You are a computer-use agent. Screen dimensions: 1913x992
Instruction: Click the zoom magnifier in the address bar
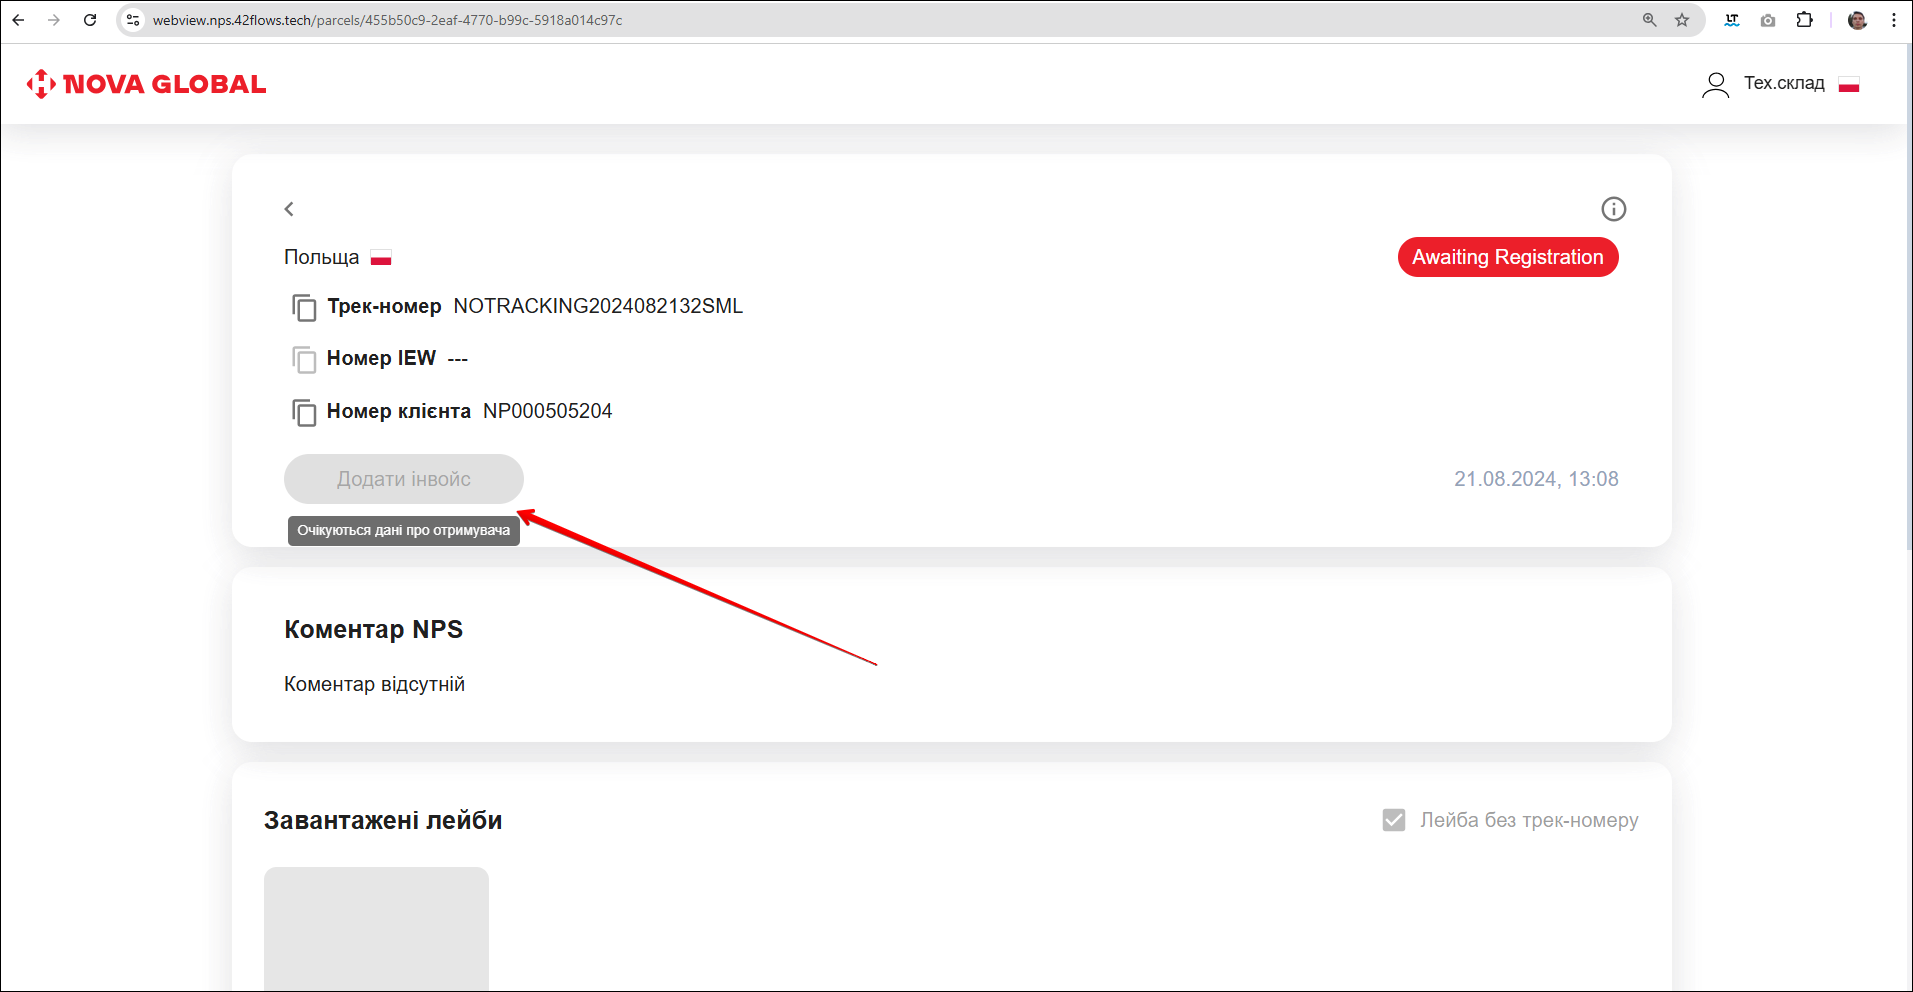point(1649,20)
